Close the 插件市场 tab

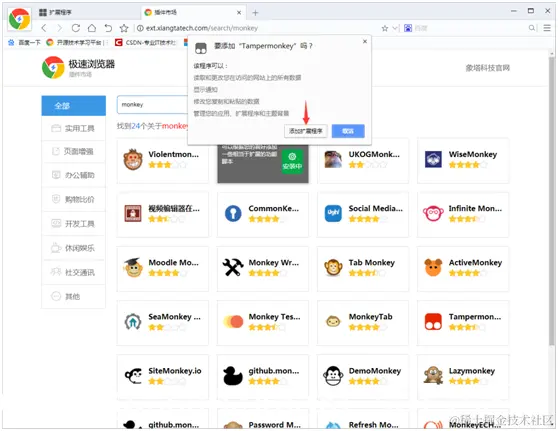pyautogui.click(x=239, y=12)
